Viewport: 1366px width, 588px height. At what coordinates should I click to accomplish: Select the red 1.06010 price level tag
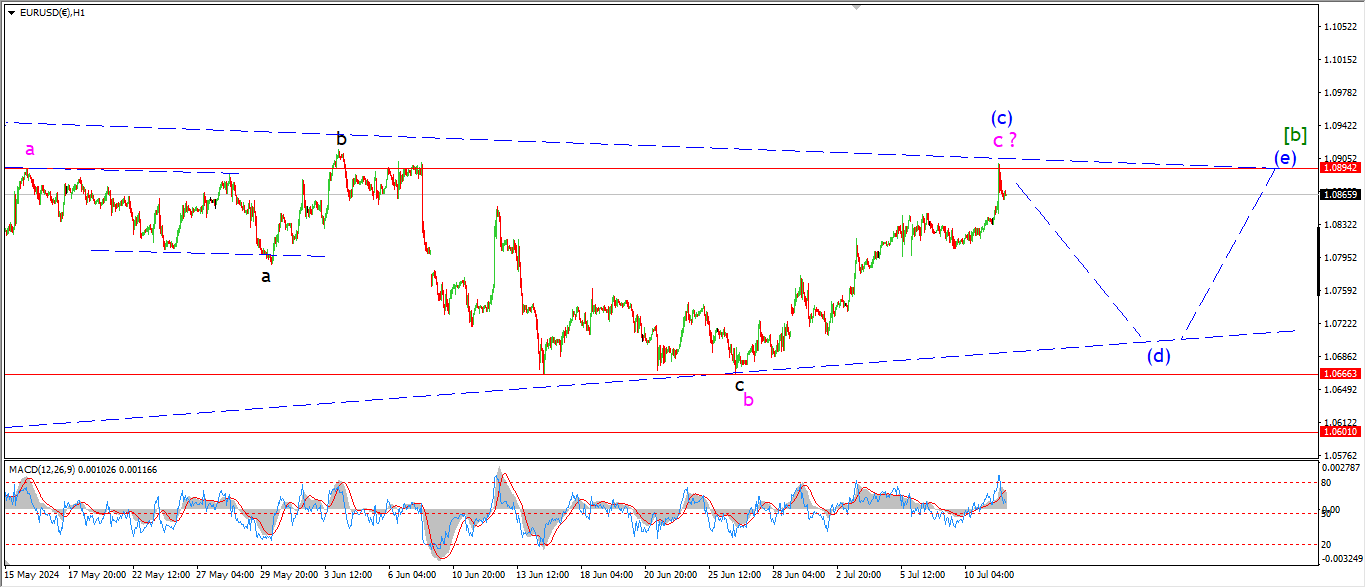(x=1339, y=432)
